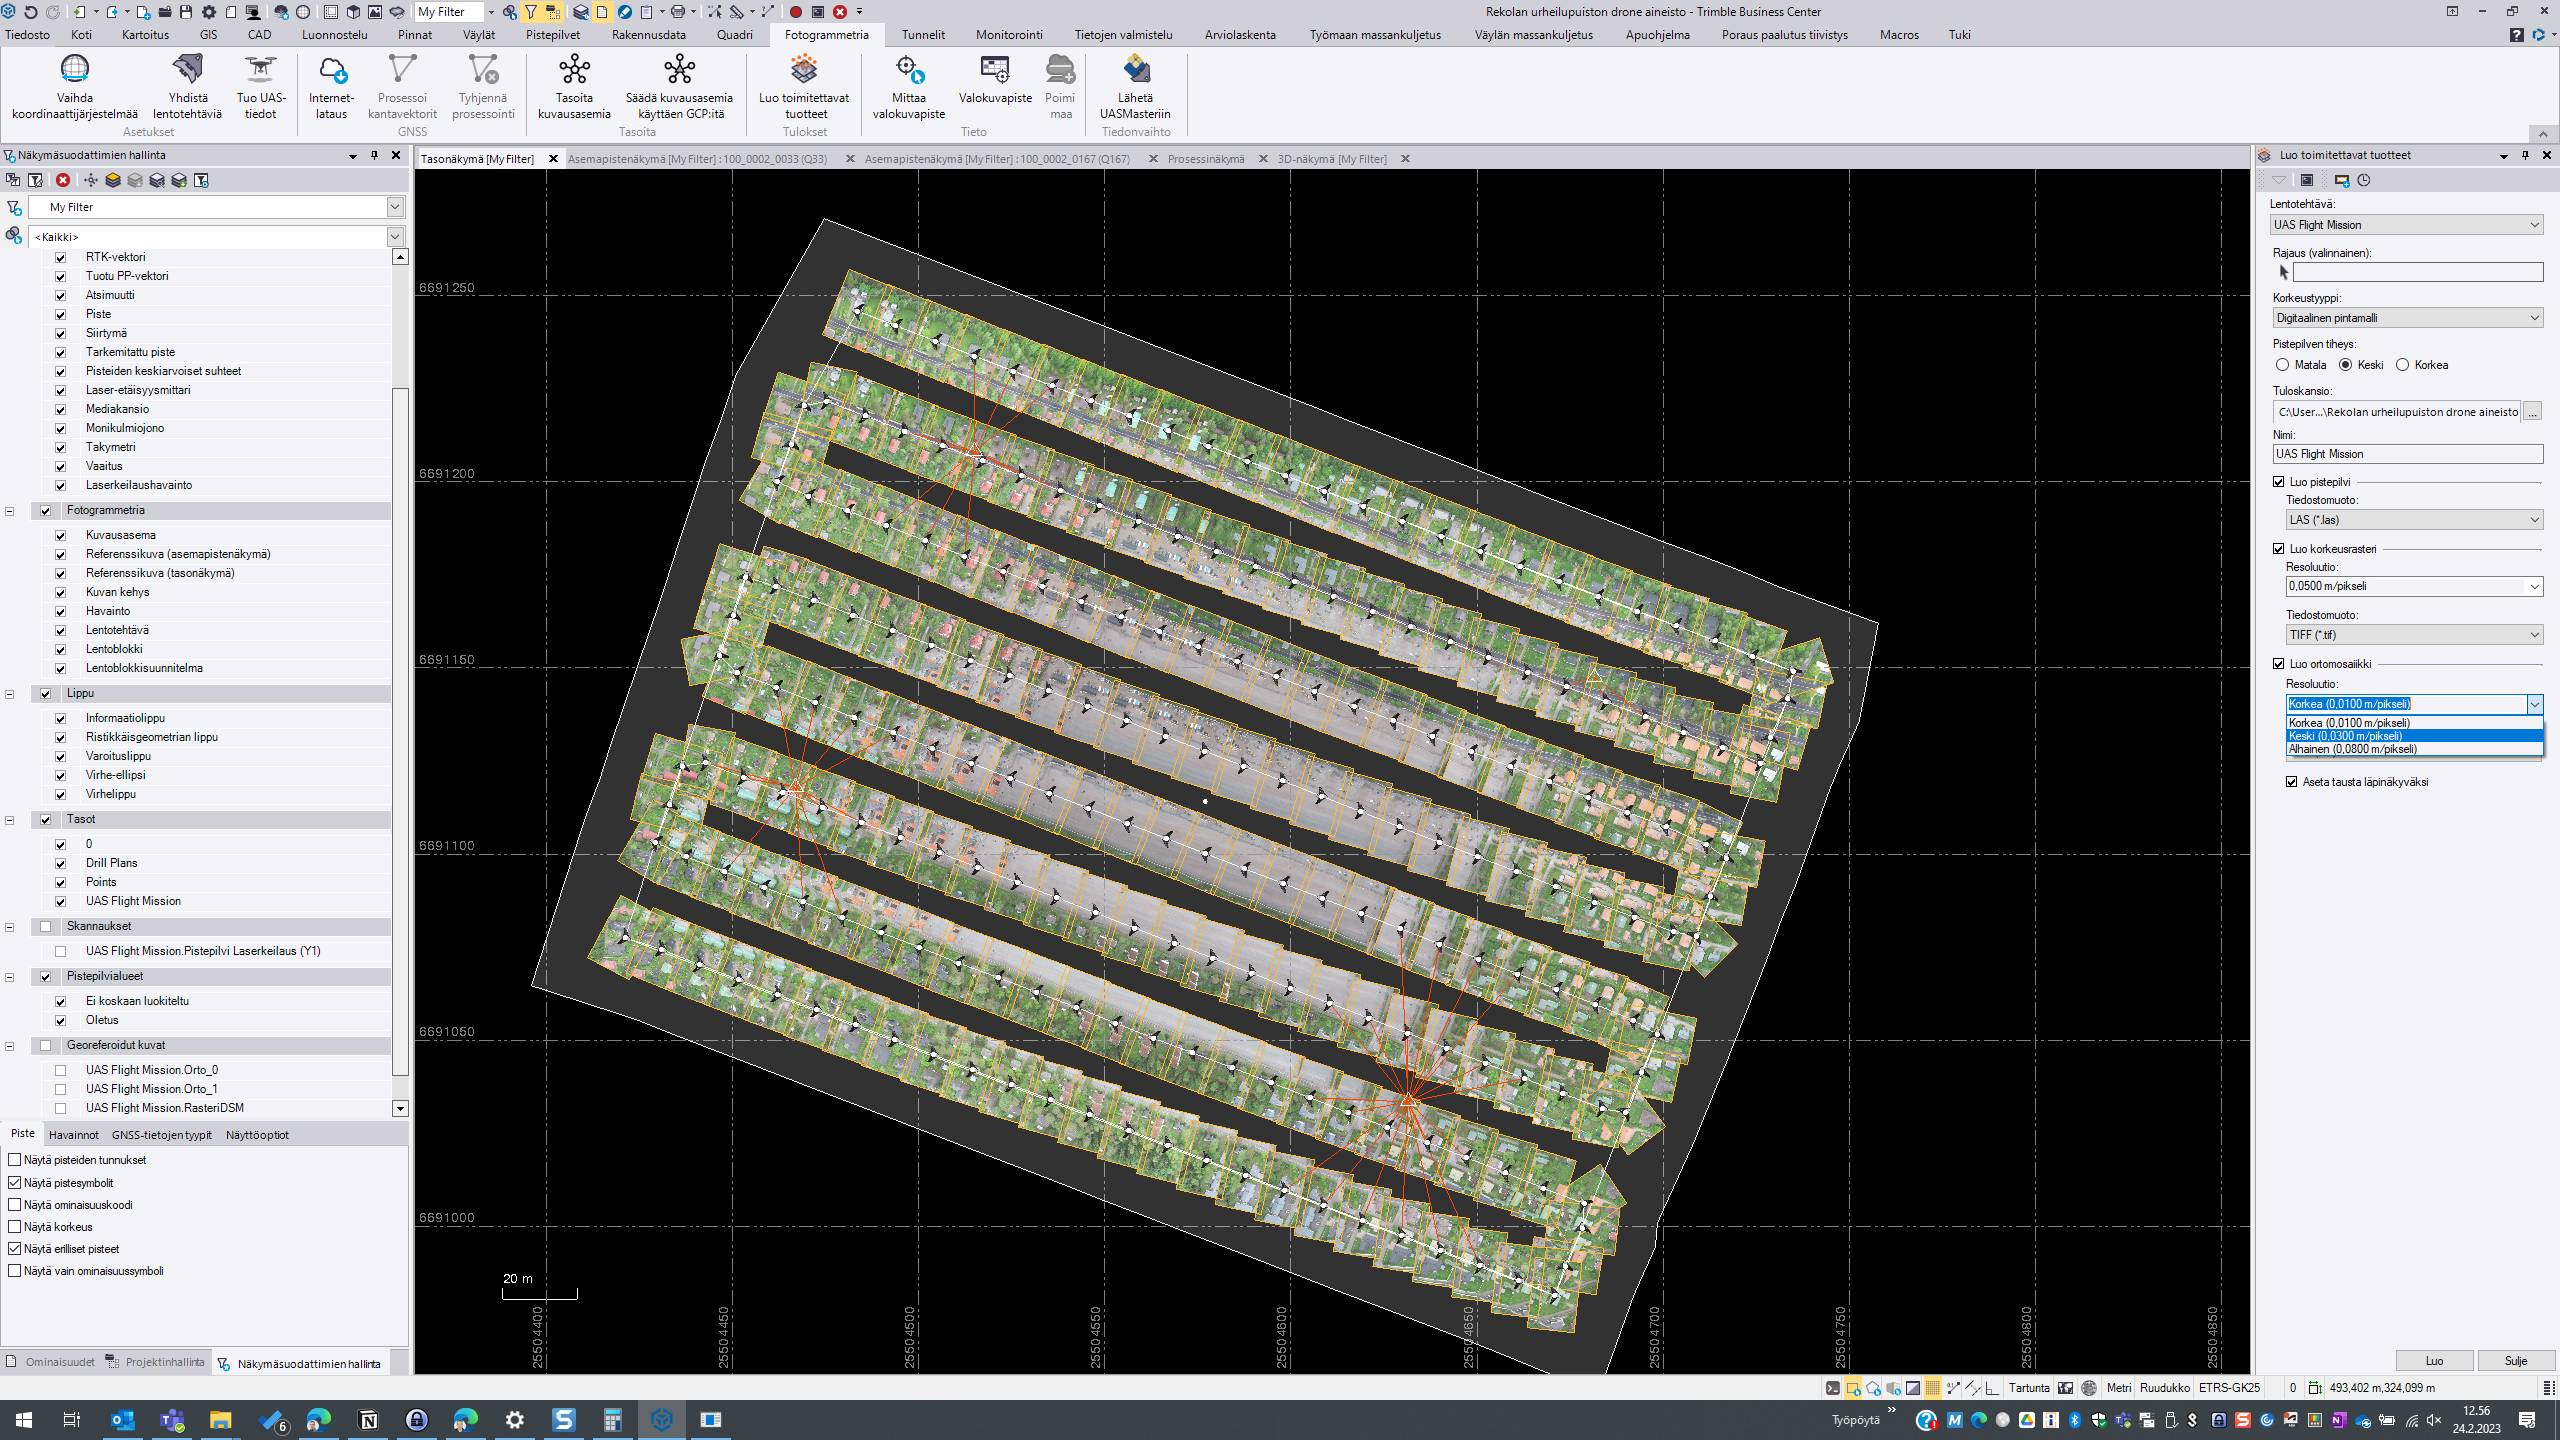Click the red record circle icon in title toolbar
The width and height of the screenshot is (2560, 1440).
796,12
